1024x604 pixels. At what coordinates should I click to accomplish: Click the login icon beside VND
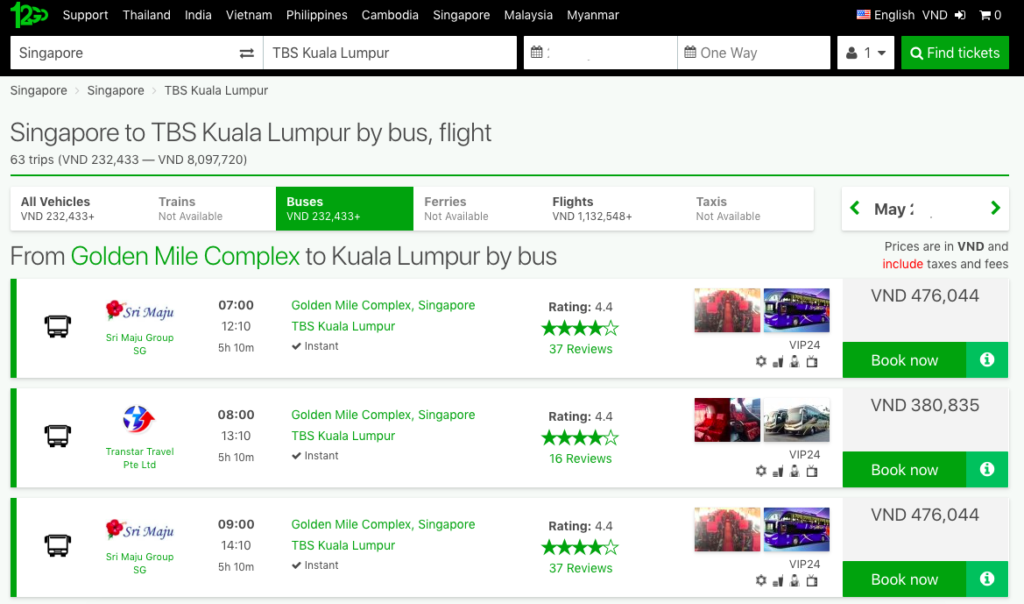pos(960,15)
